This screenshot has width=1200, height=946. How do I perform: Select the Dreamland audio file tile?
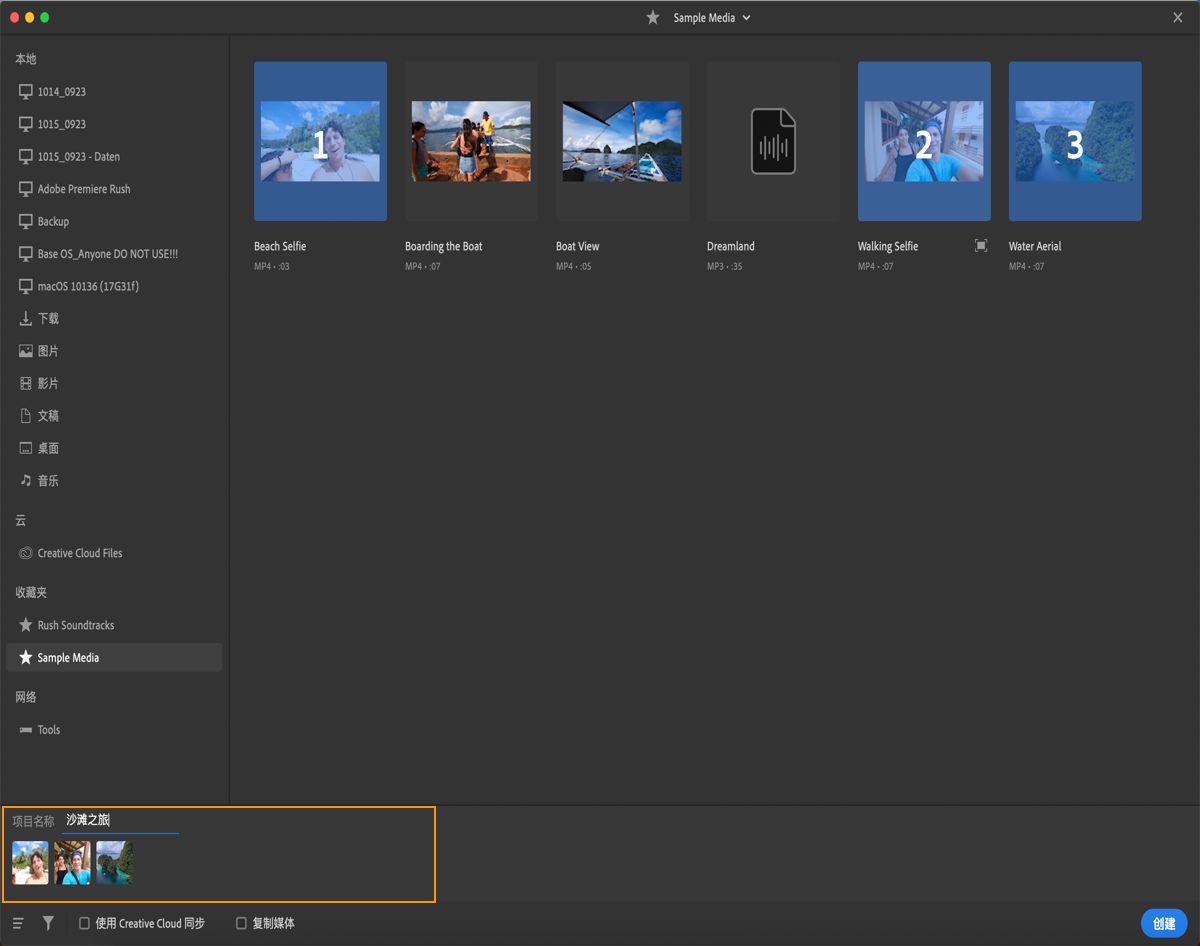pyautogui.click(x=773, y=141)
